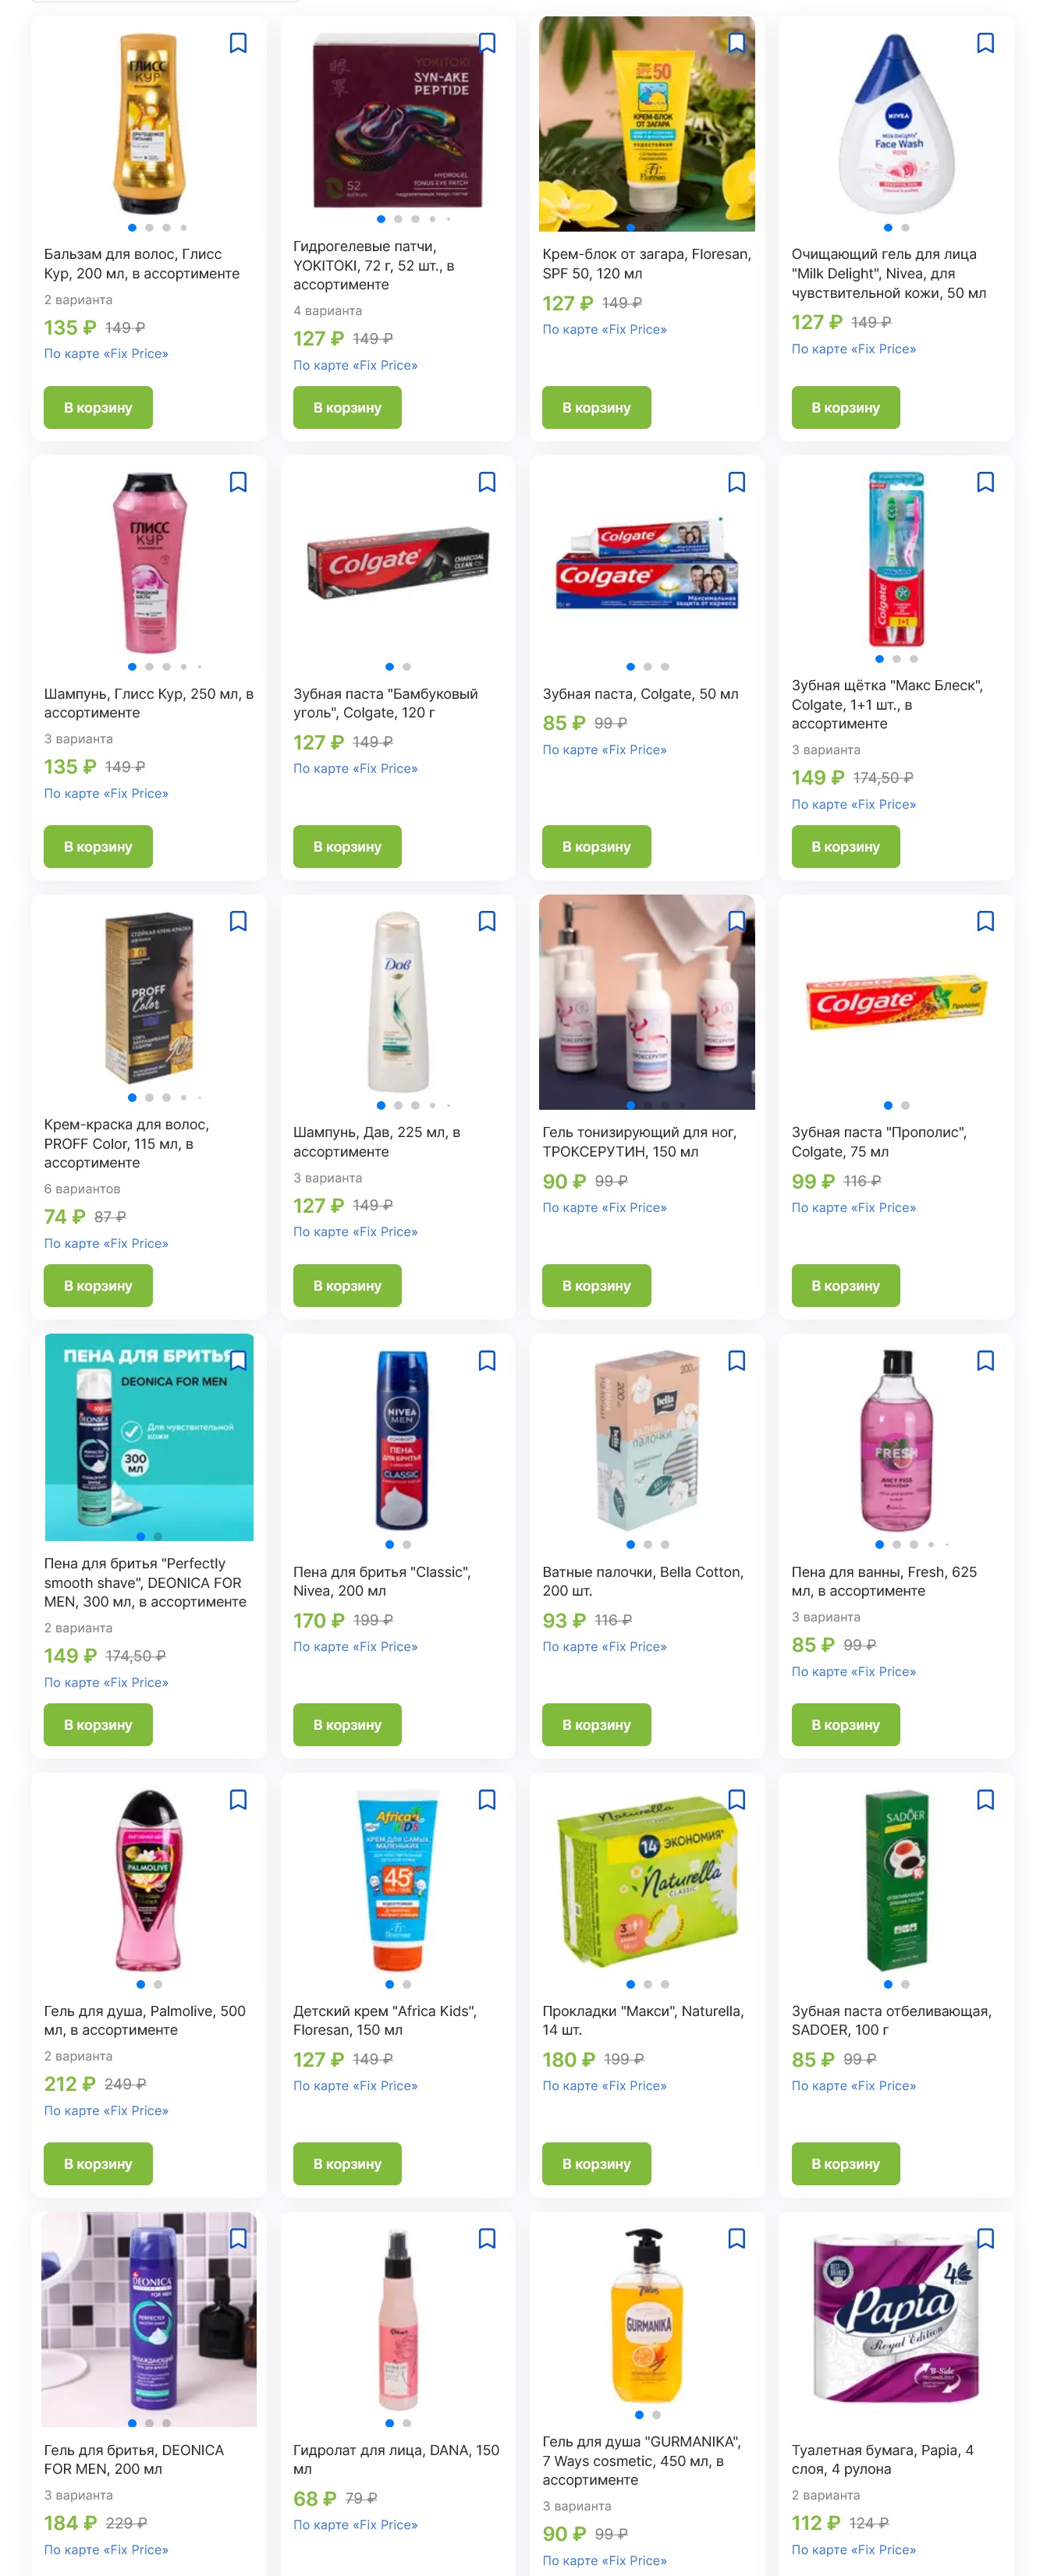Bookmark the Bella Cotton swabs
The height and width of the screenshot is (2576, 1054).
pyautogui.click(x=736, y=1360)
